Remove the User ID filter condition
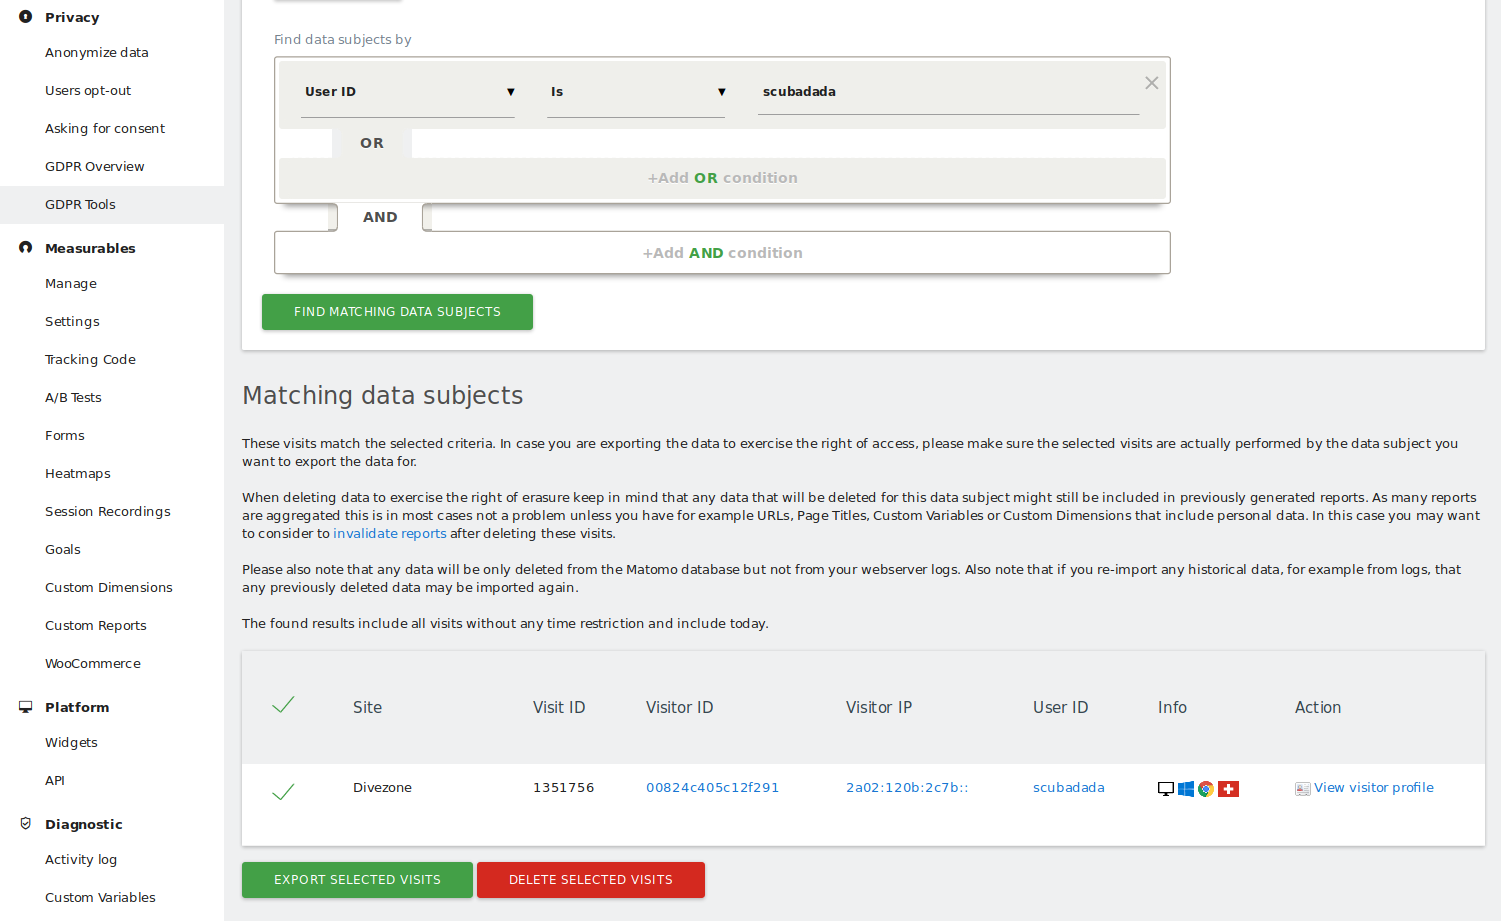 point(1151,82)
